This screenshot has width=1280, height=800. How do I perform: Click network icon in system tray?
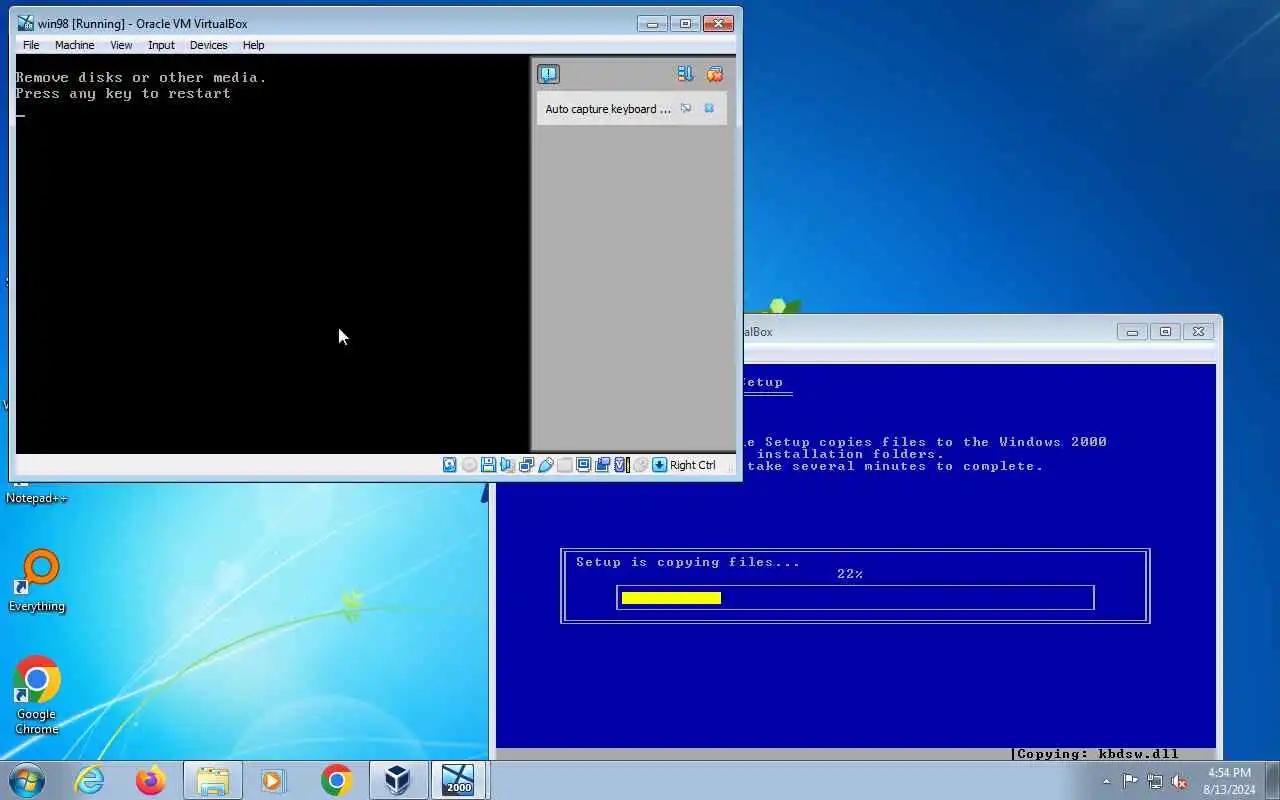click(x=1155, y=781)
